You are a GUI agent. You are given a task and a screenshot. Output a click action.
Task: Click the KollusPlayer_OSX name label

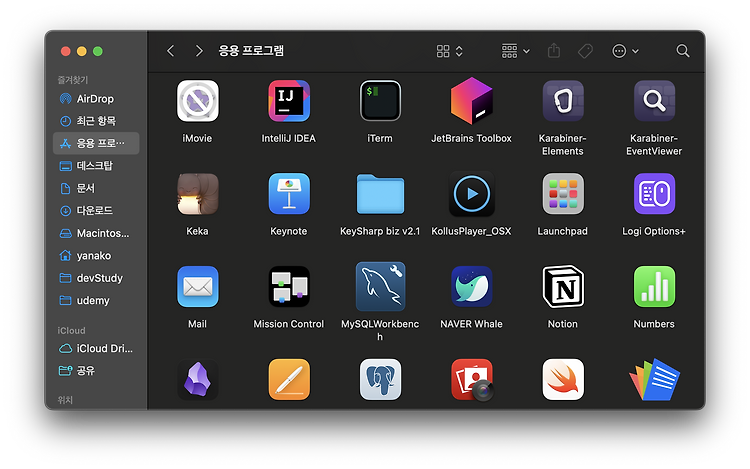472,231
